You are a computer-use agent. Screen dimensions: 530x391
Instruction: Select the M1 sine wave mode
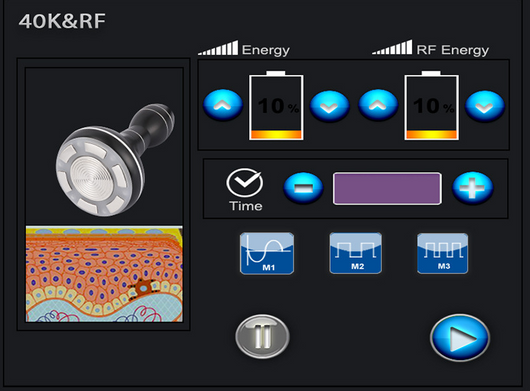267,253
